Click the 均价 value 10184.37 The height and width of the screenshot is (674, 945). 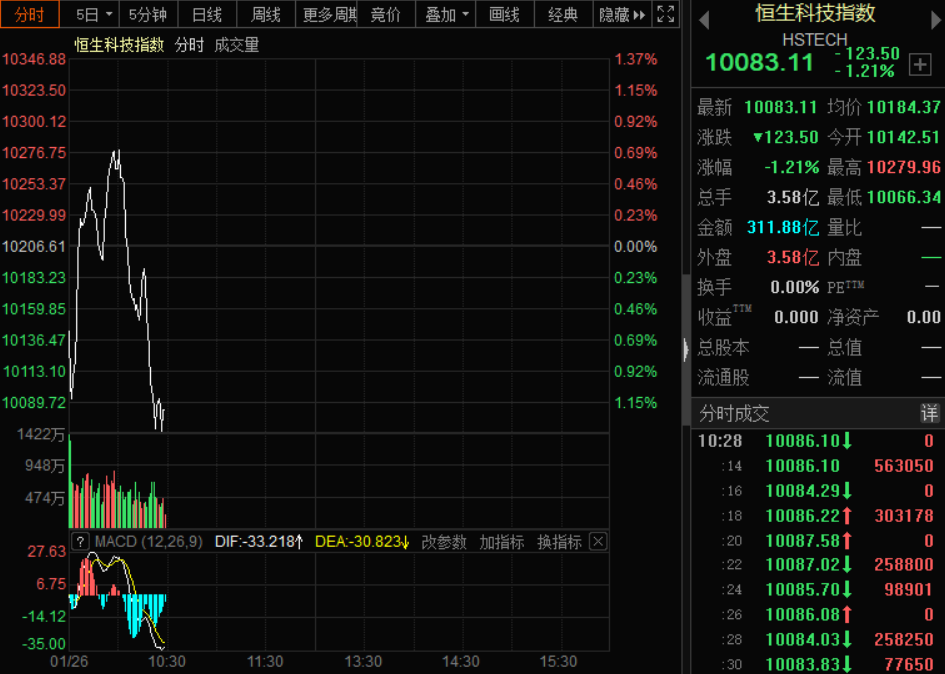click(x=903, y=107)
